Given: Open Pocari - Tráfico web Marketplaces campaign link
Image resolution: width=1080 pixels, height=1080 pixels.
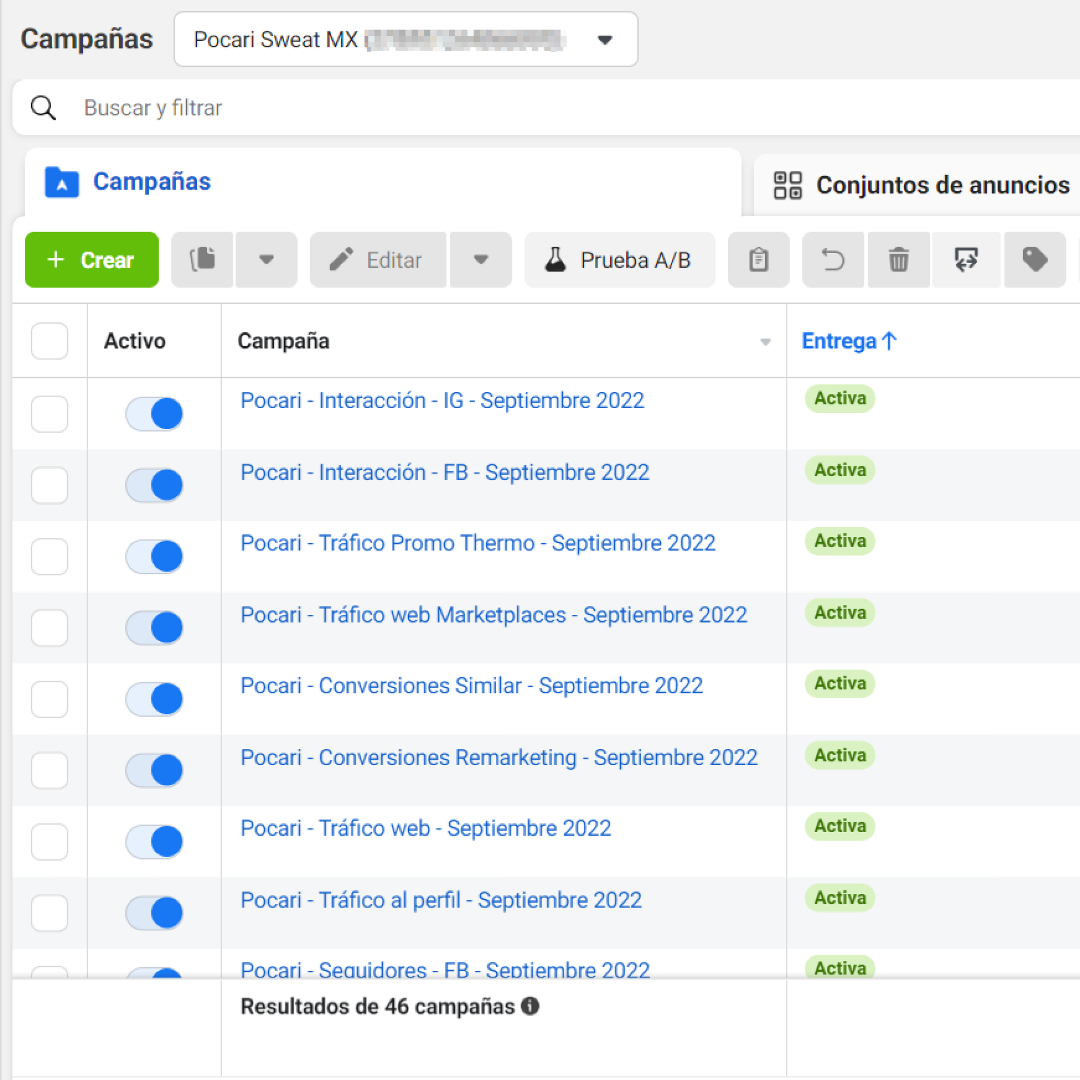Looking at the screenshot, I should click(x=494, y=614).
